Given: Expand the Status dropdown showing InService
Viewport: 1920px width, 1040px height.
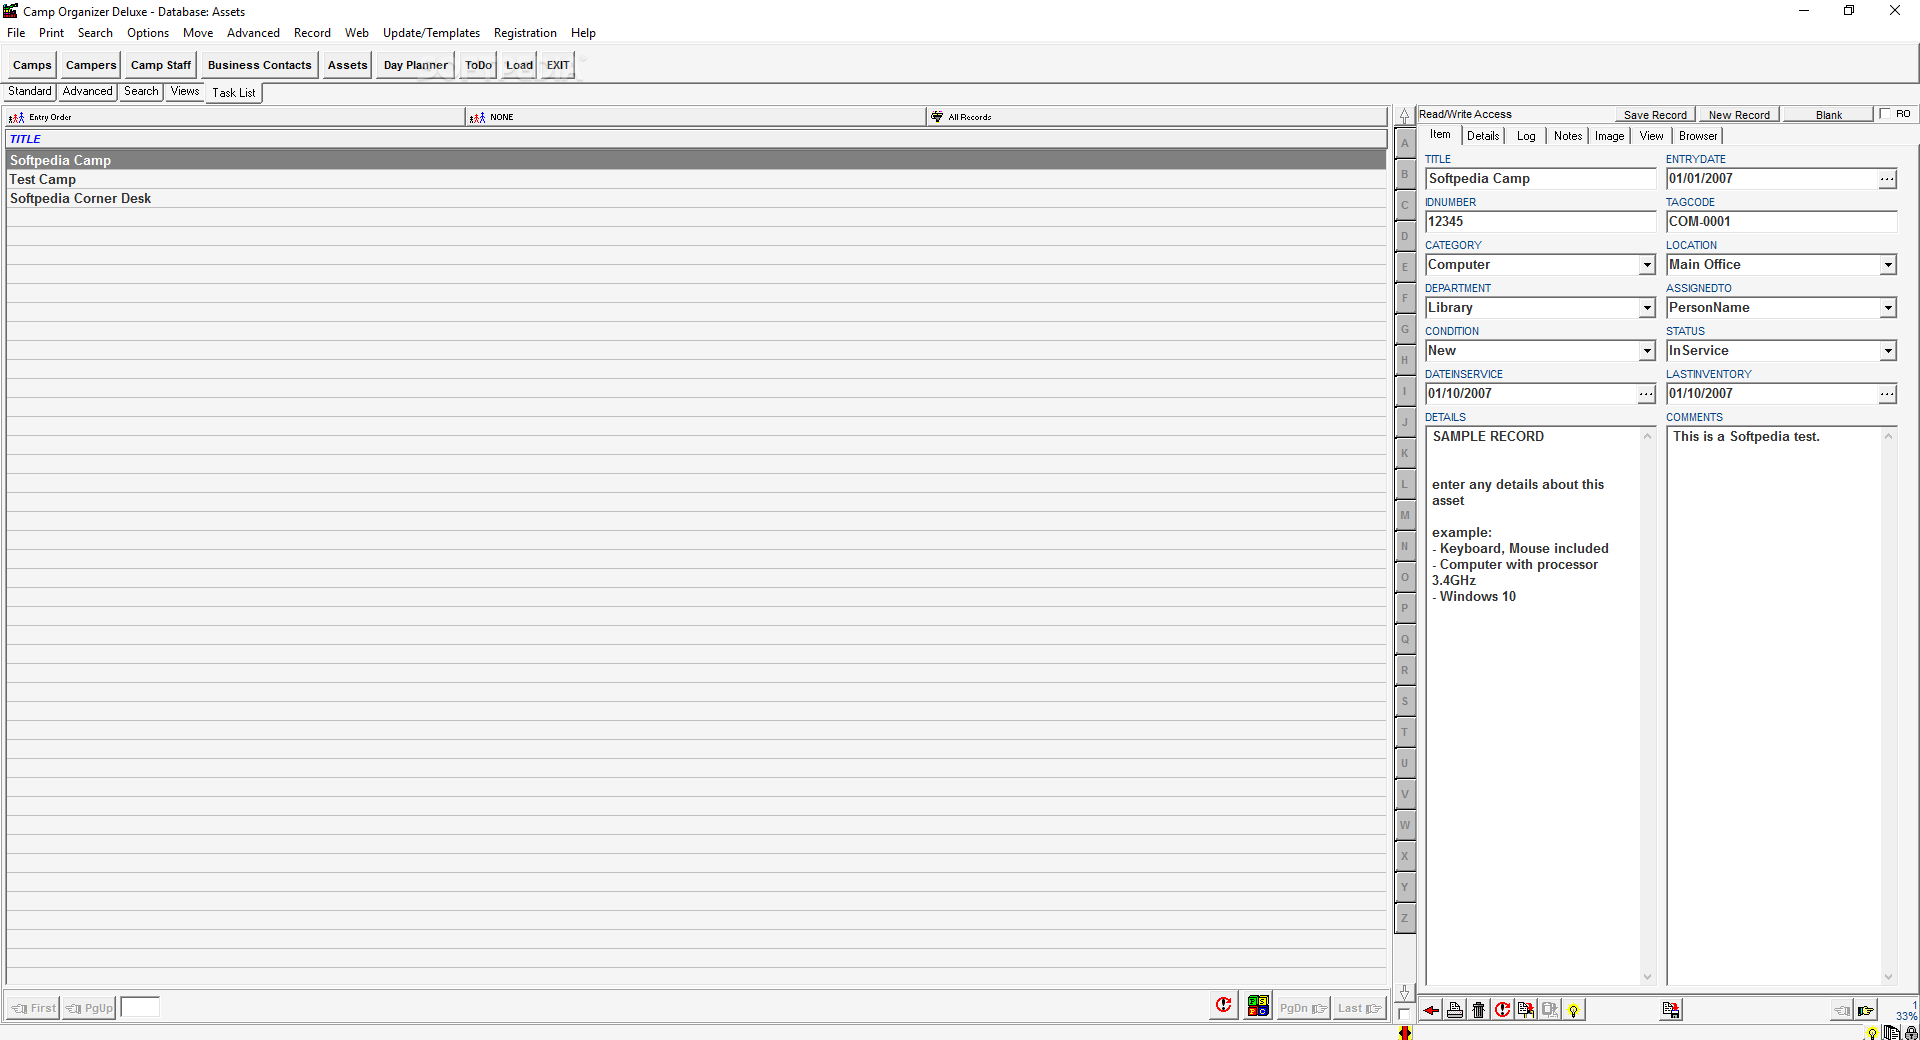Looking at the screenshot, I should [x=1888, y=351].
